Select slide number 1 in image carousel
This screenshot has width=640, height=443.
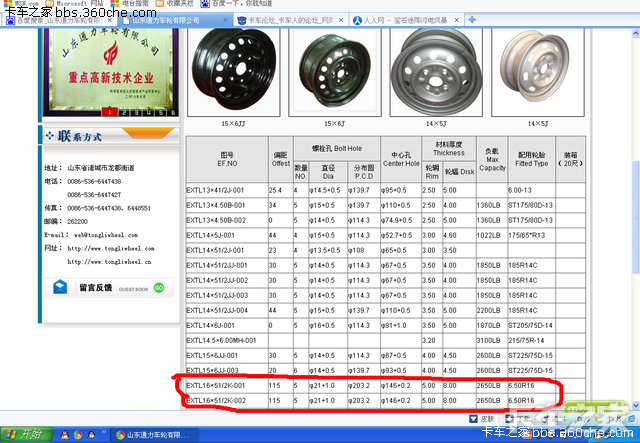click(110, 112)
